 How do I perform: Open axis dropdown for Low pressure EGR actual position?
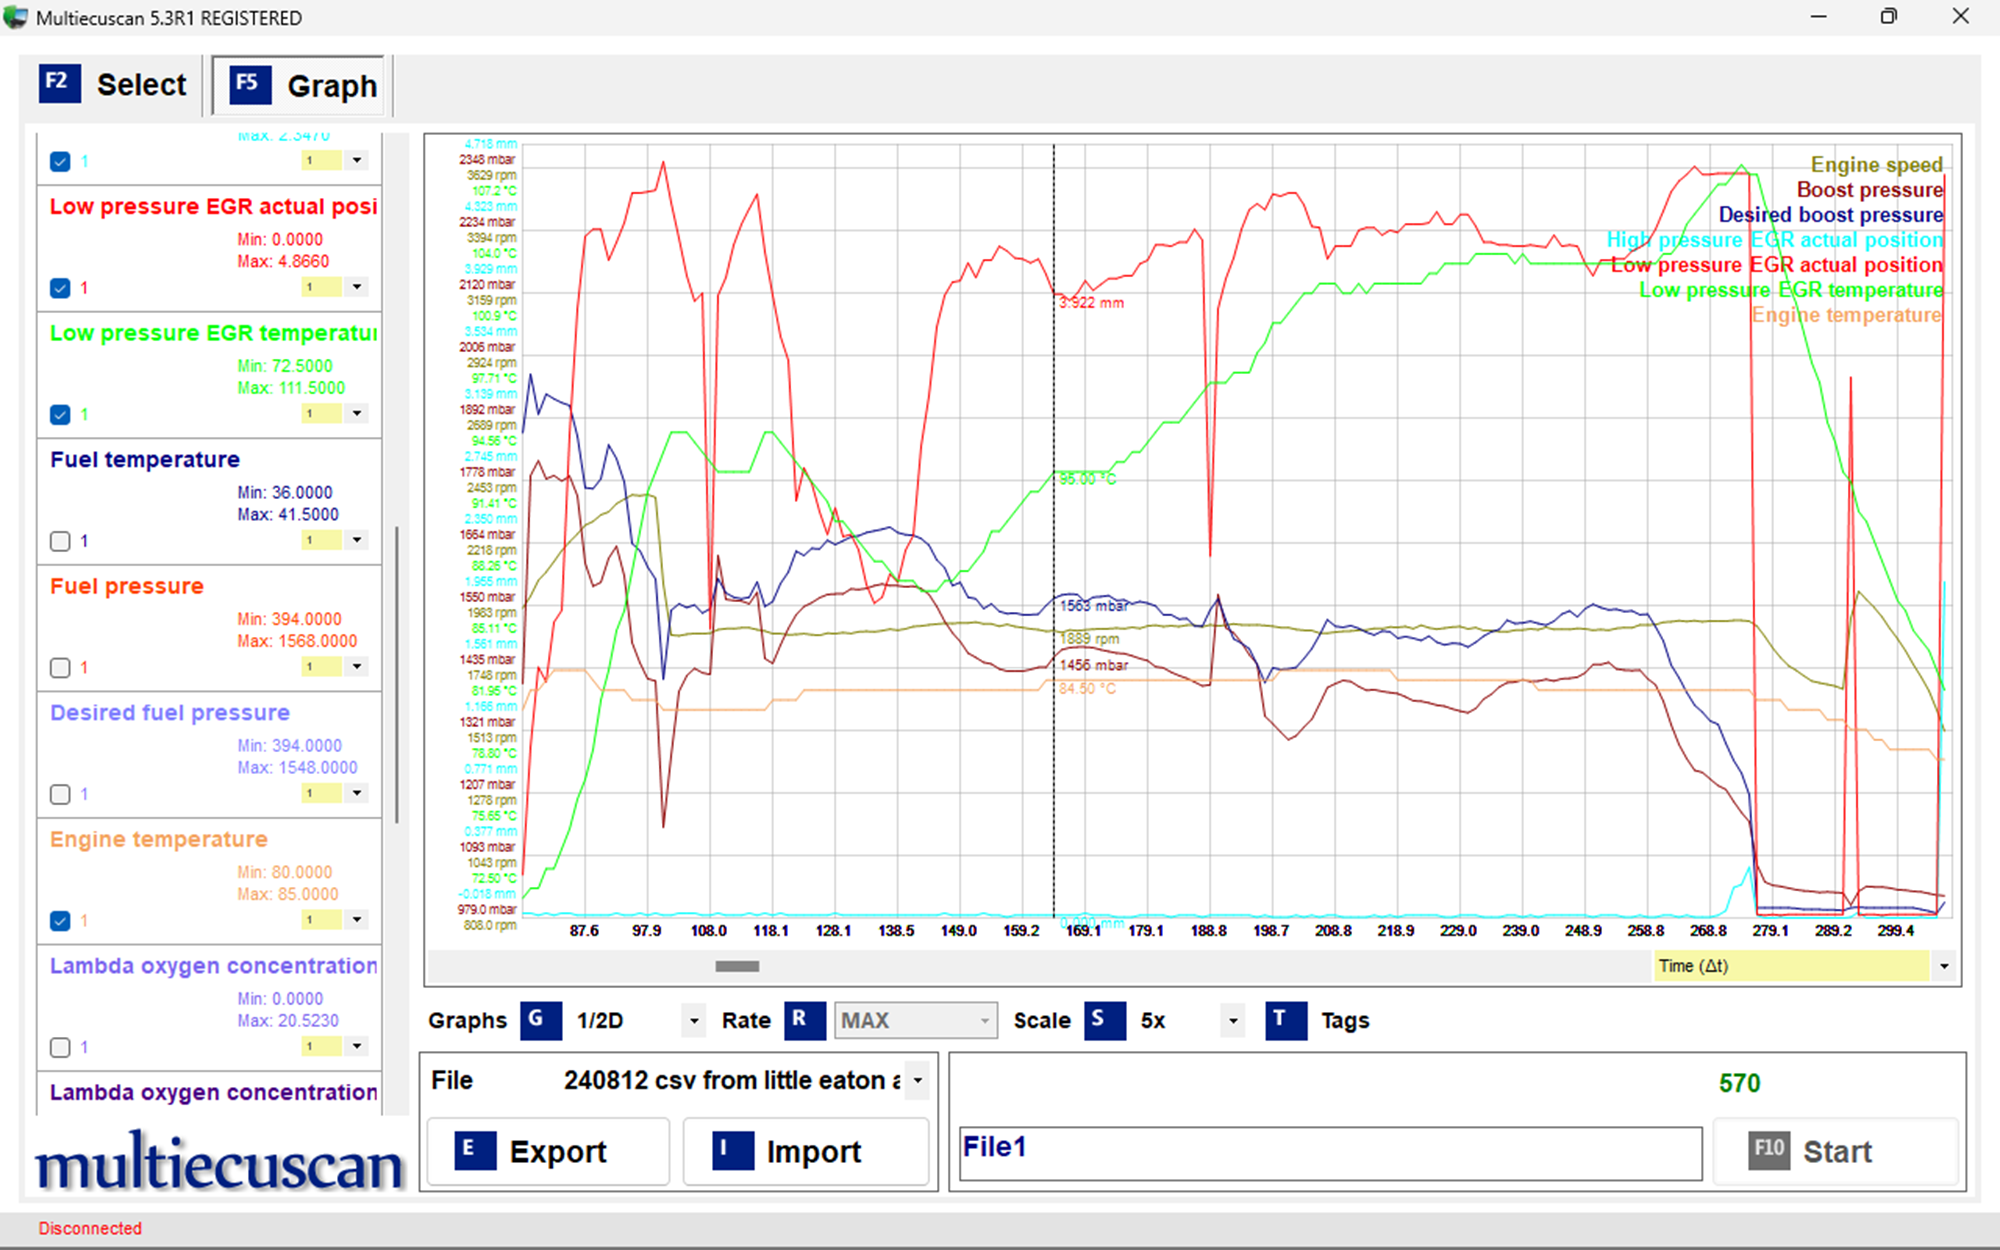(x=357, y=287)
